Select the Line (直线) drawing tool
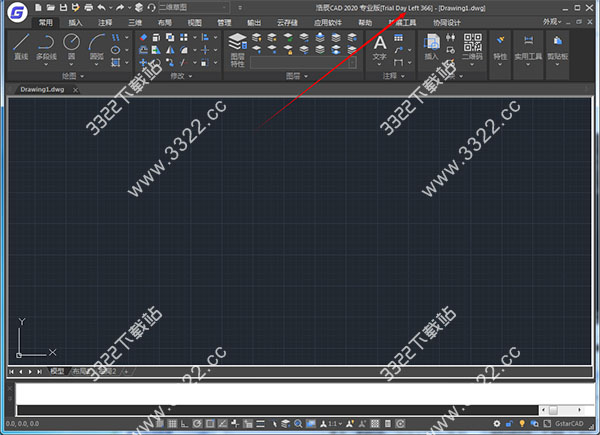The image size is (600, 435). click(21, 46)
